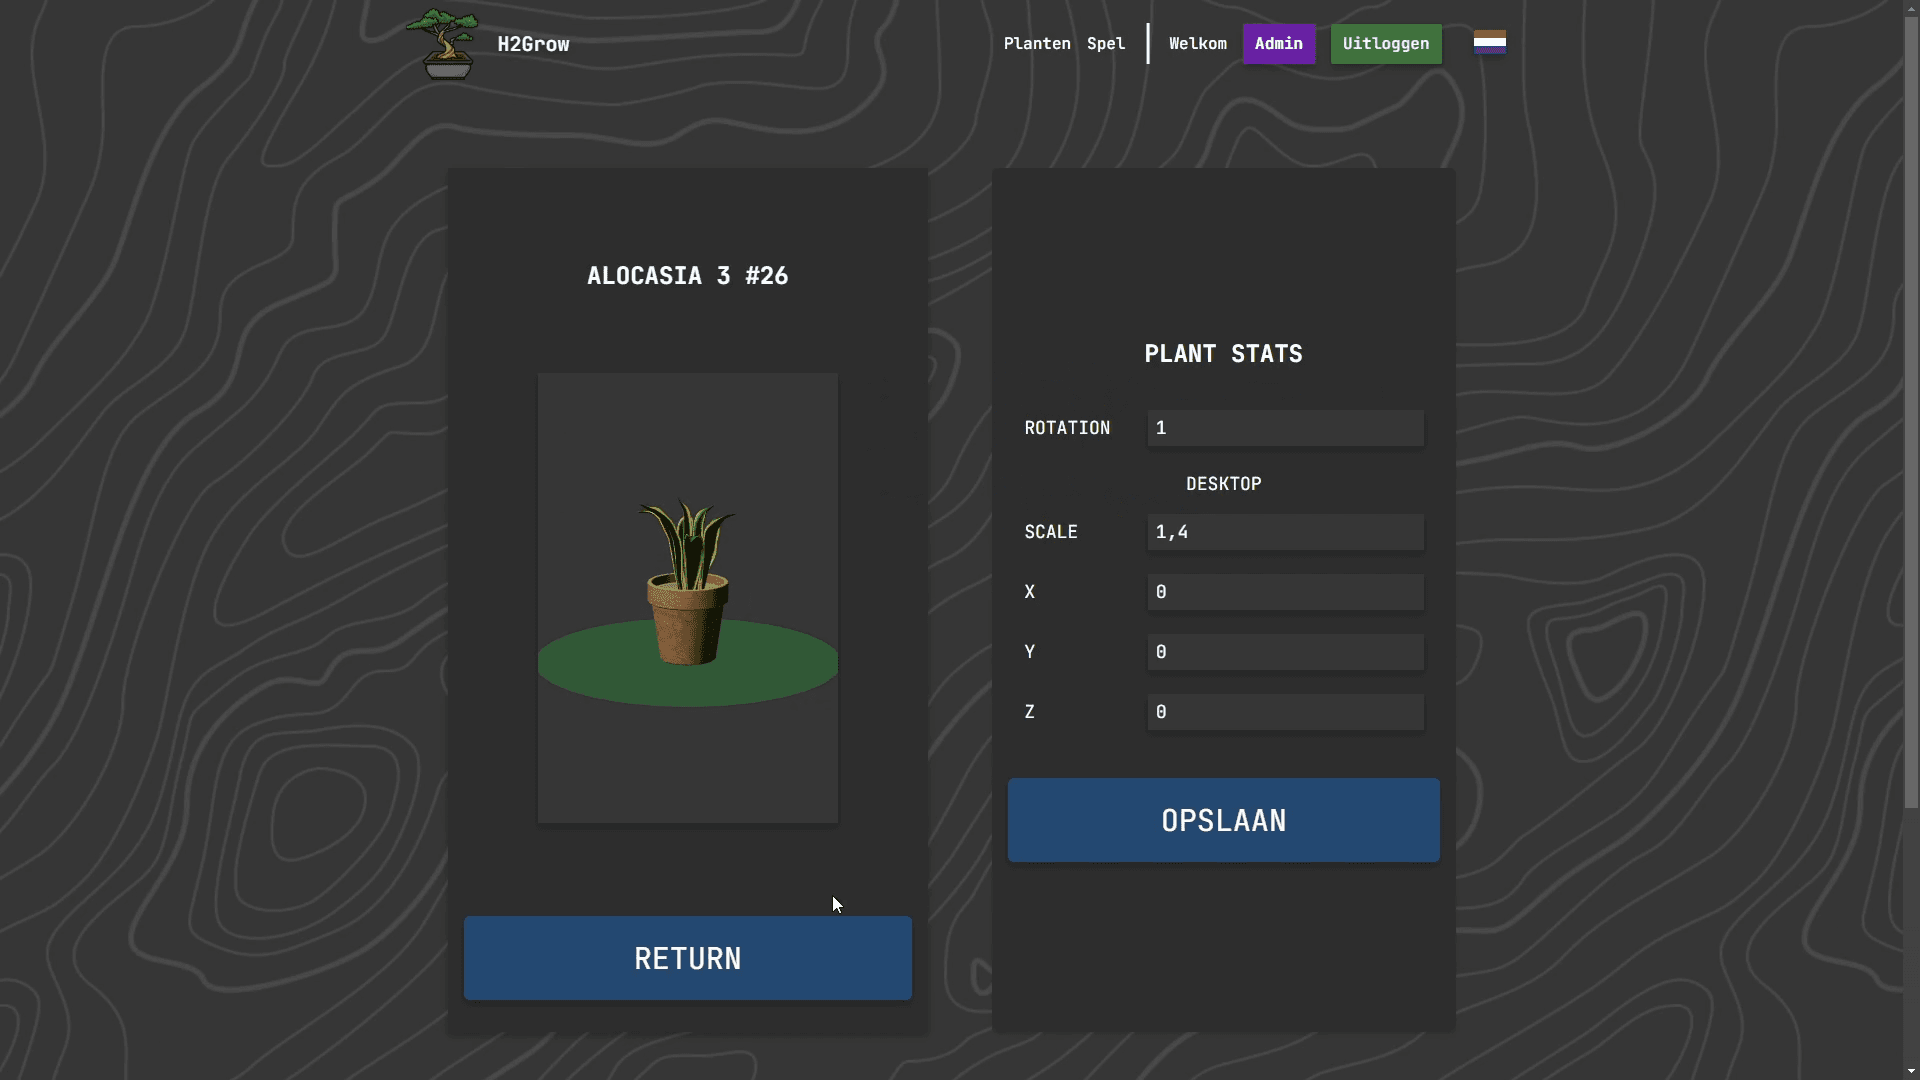Click into the Rotation input field

coord(1285,428)
